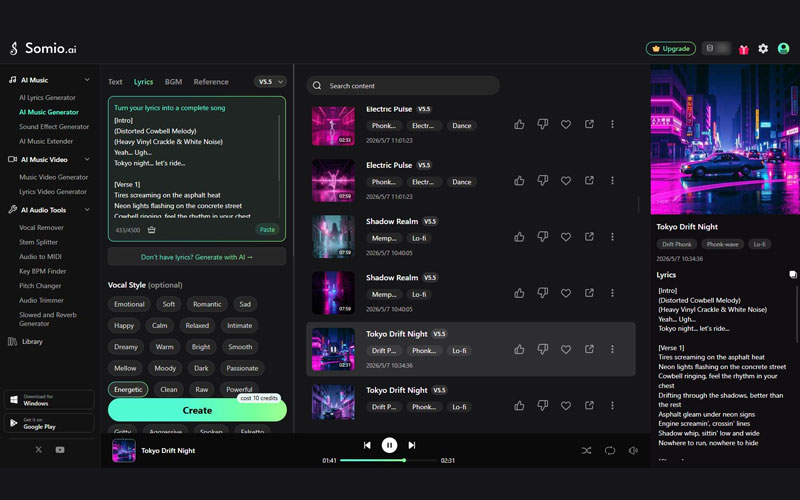Viewport: 800px width, 500px height.
Task: Seek on the playback progress bar
Action: coord(390,460)
